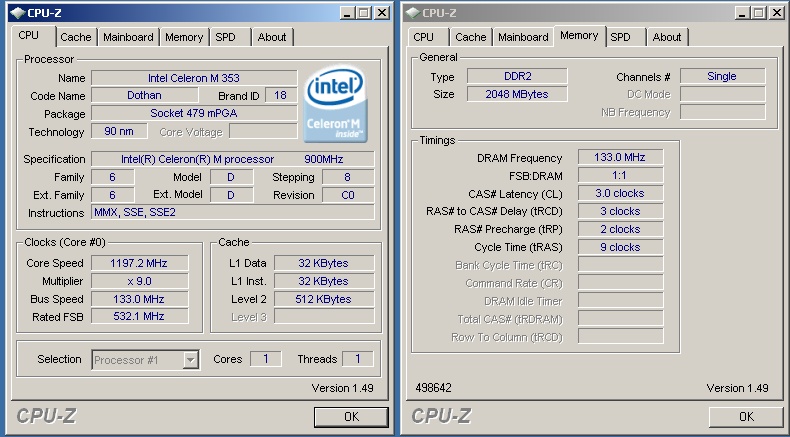Click the DRAM Frequency value '133.0 MHz'
The height and width of the screenshot is (437, 790).
click(620, 157)
